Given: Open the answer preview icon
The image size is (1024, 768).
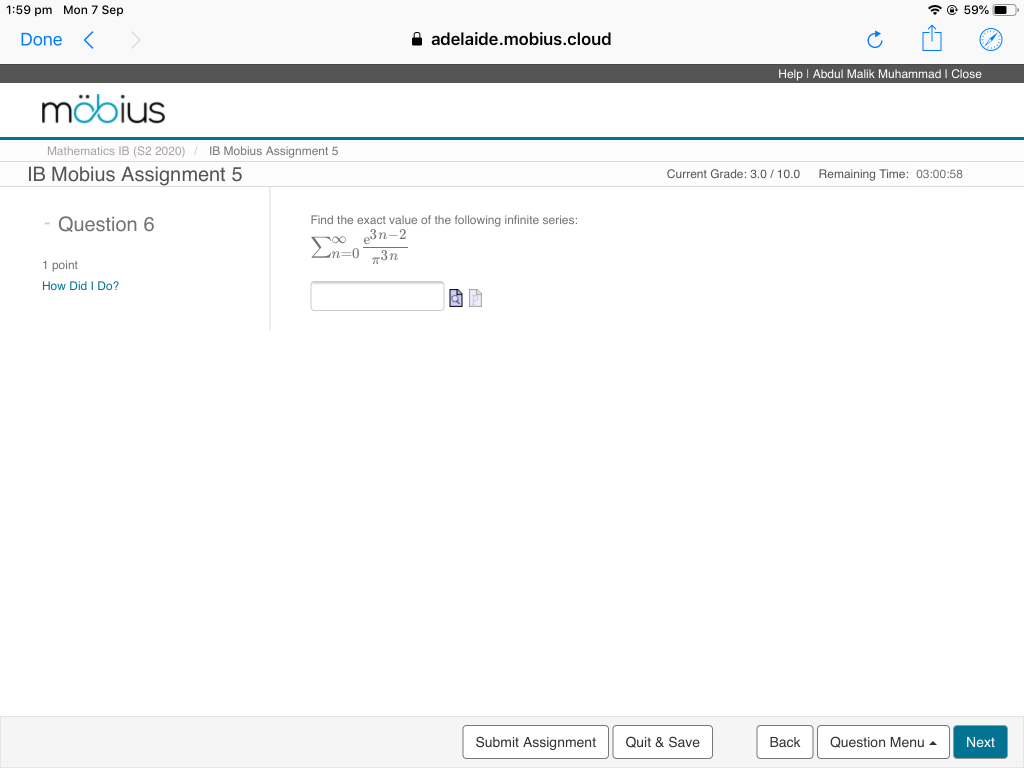Looking at the screenshot, I should pyautogui.click(x=456, y=297).
